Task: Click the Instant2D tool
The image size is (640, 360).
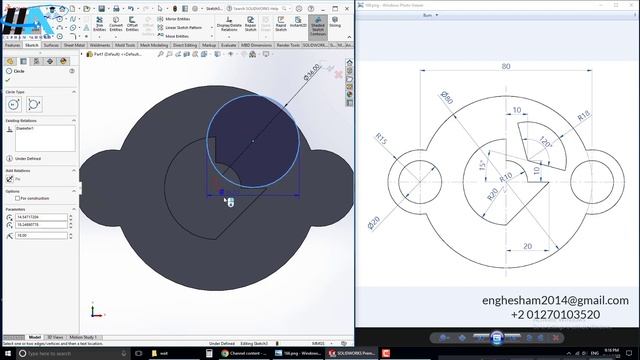Action: [298, 22]
